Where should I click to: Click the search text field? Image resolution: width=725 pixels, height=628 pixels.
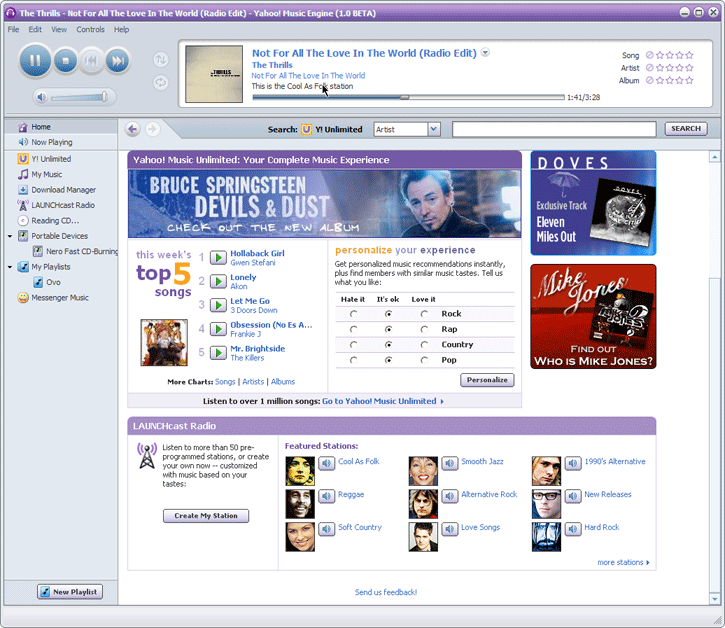pos(554,129)
